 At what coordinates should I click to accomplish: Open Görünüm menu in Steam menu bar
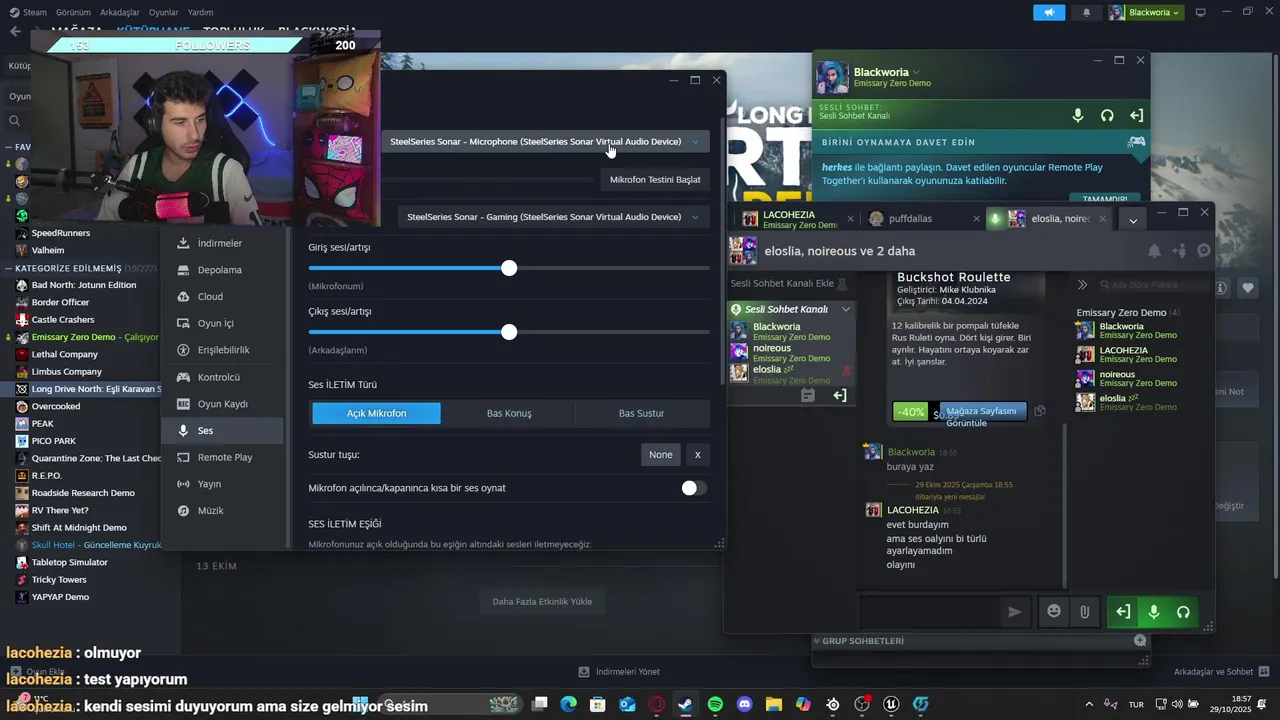pyautogui.click(x=73, y=12)
